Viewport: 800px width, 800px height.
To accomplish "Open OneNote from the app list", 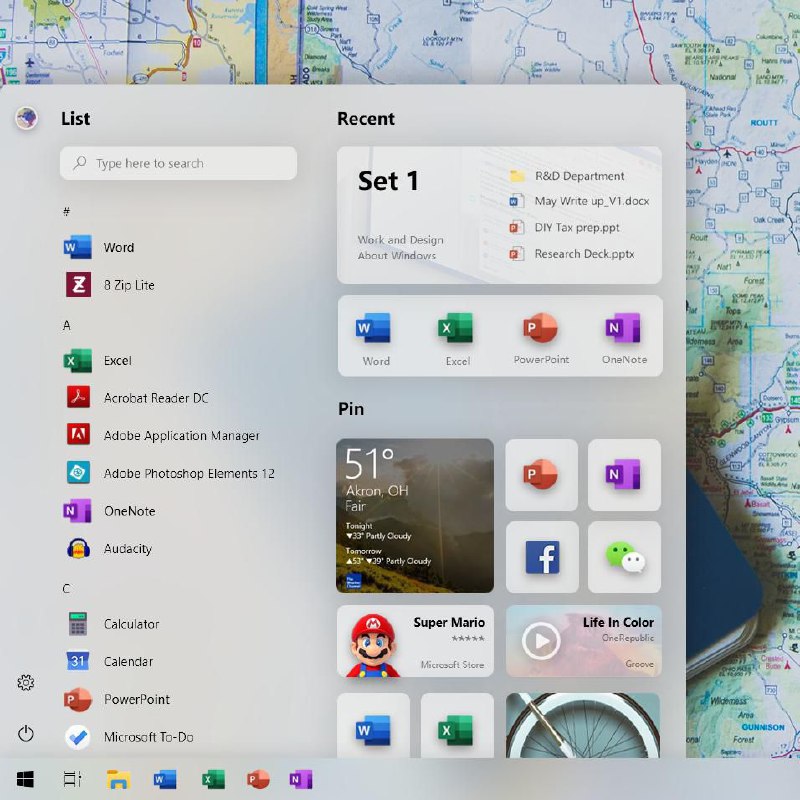I will click(x=109, y=511).
